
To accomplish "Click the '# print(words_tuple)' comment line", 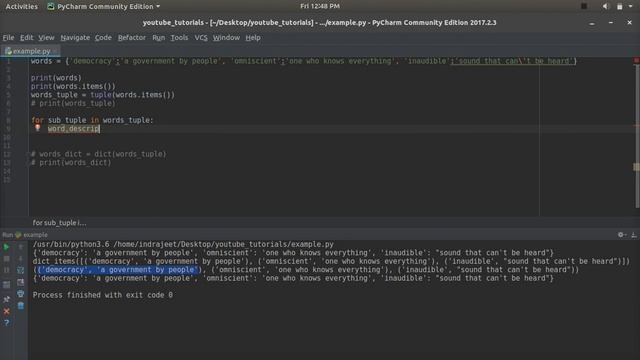I will point(73,104).
